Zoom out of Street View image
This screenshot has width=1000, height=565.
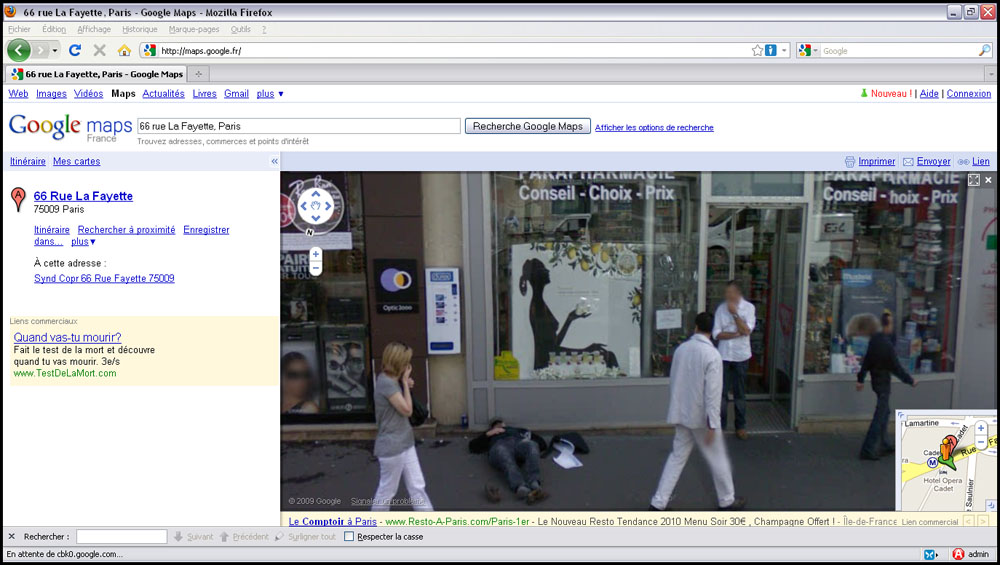(315, 267)
